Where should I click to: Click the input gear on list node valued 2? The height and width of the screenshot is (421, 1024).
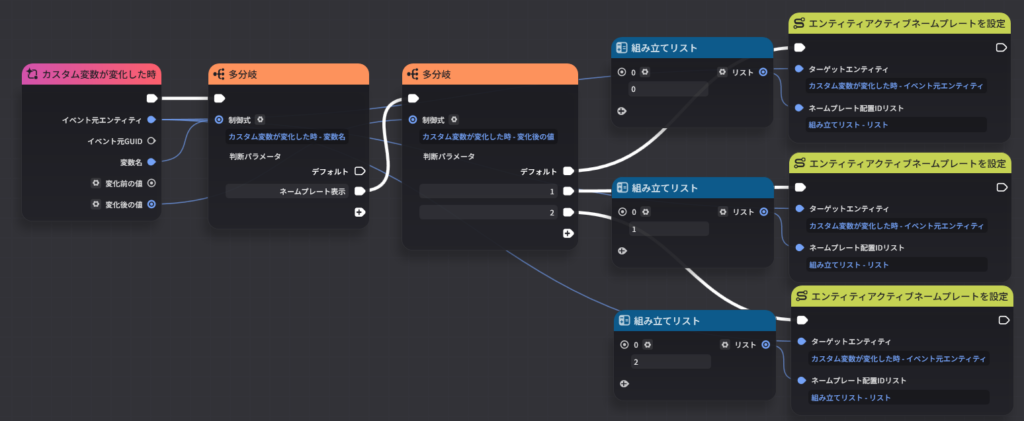tap(647, 345)
